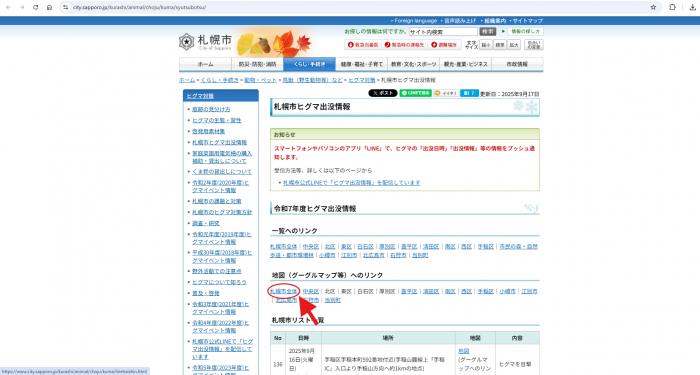Open ヒグマについて知ろう in the sidebar
Viewport: 700px width, 375px height.
click(219, 282)
